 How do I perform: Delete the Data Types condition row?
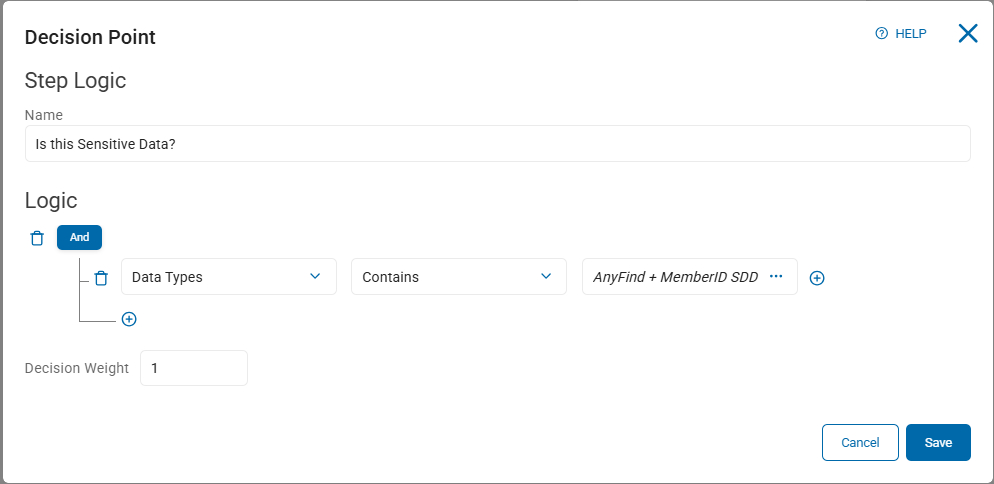point(101,278)
